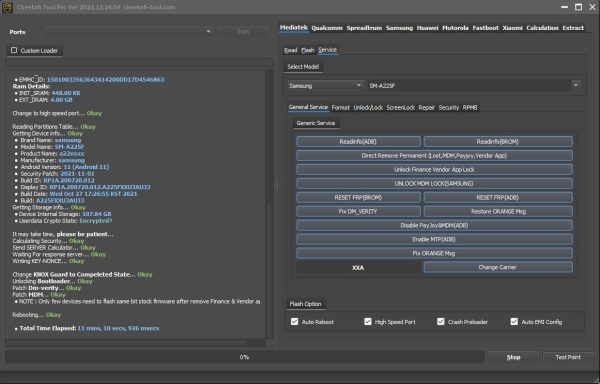Select the Service sub-tab

(328, 50)
